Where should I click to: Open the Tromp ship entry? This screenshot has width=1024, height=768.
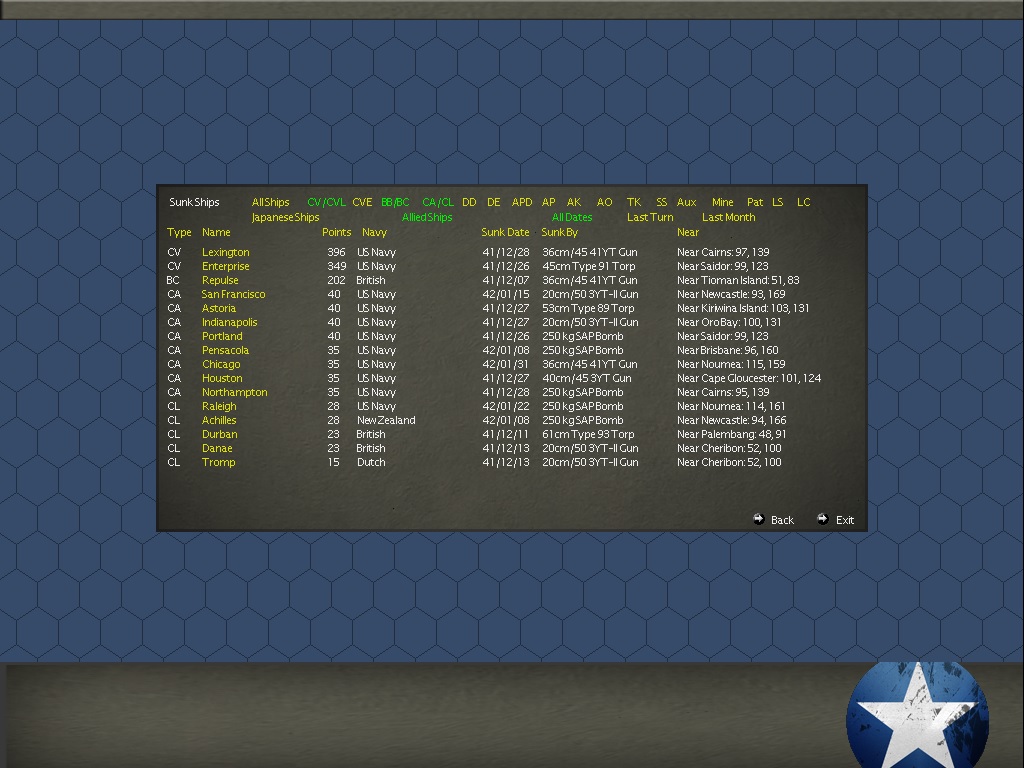pyautogui.click(x=218, y=462)
